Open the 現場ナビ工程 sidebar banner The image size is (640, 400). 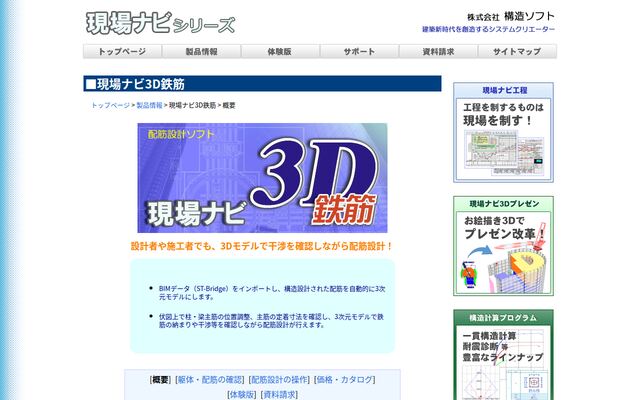(x=503, y=132)
